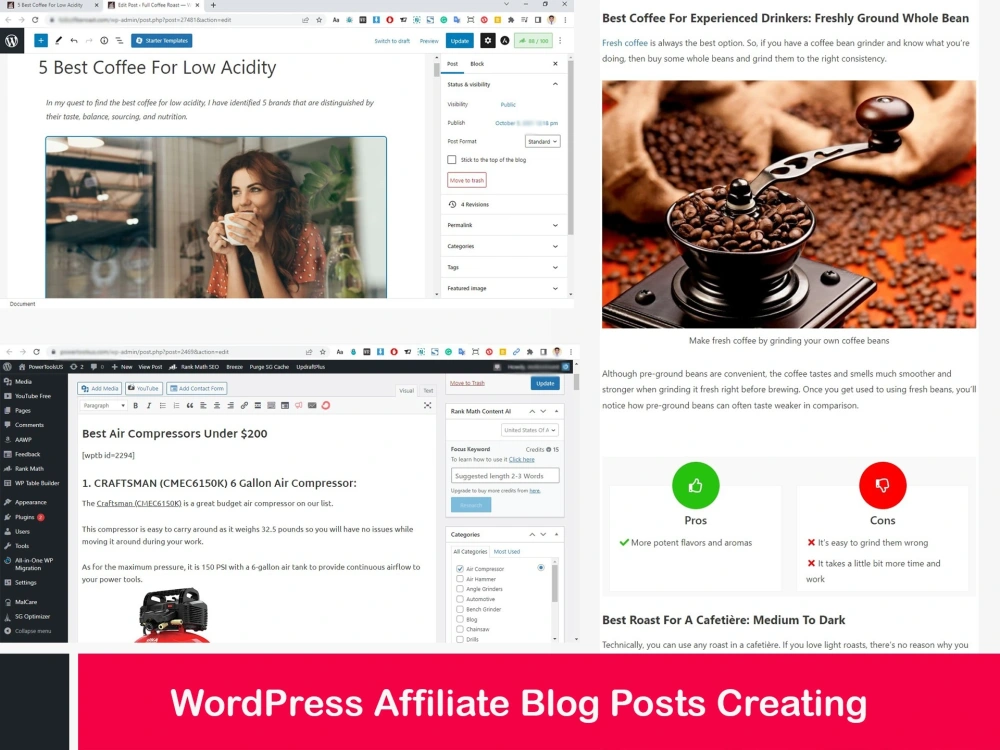Check the Automotive category
Screen dimensions: 1000x750
pyautogui.click(x=460, y=599)
